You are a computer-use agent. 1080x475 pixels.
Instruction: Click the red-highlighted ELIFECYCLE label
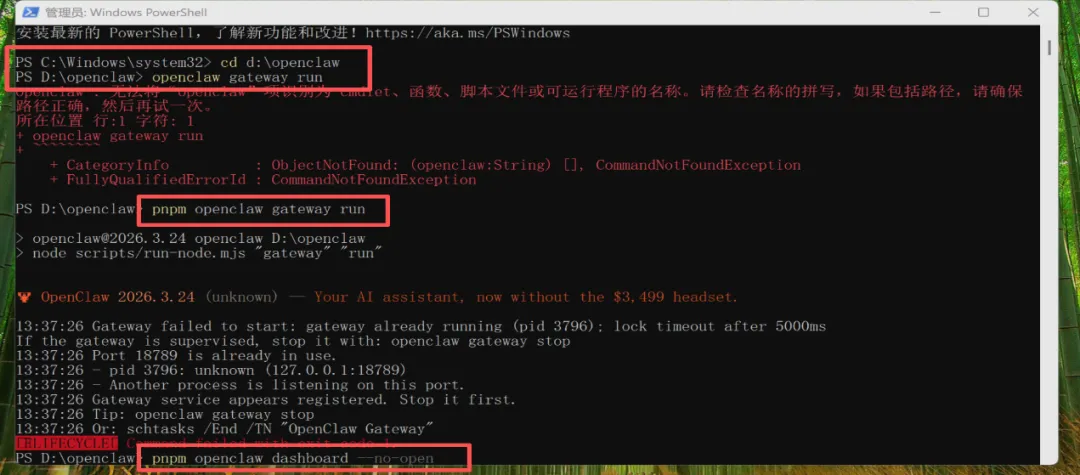(67, 443)
